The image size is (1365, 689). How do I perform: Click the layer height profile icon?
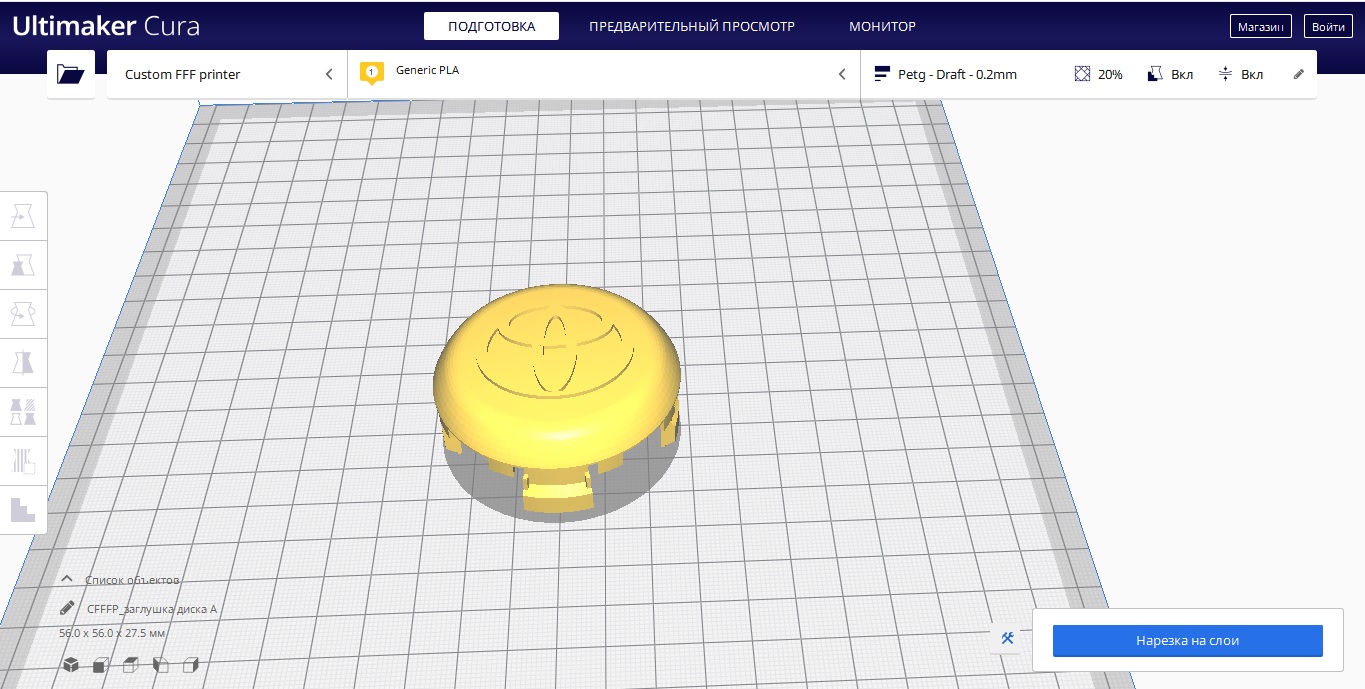(x=882, y=74)
